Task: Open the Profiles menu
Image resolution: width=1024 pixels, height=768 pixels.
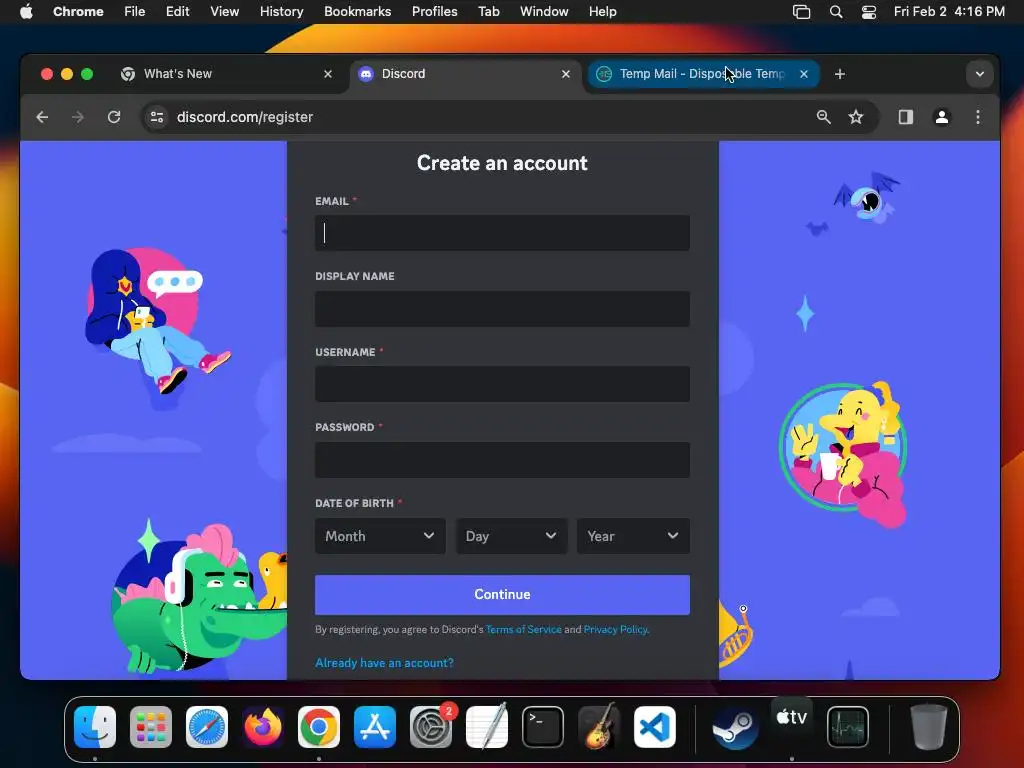Action: pyautogui.click(x=435, y=12)
